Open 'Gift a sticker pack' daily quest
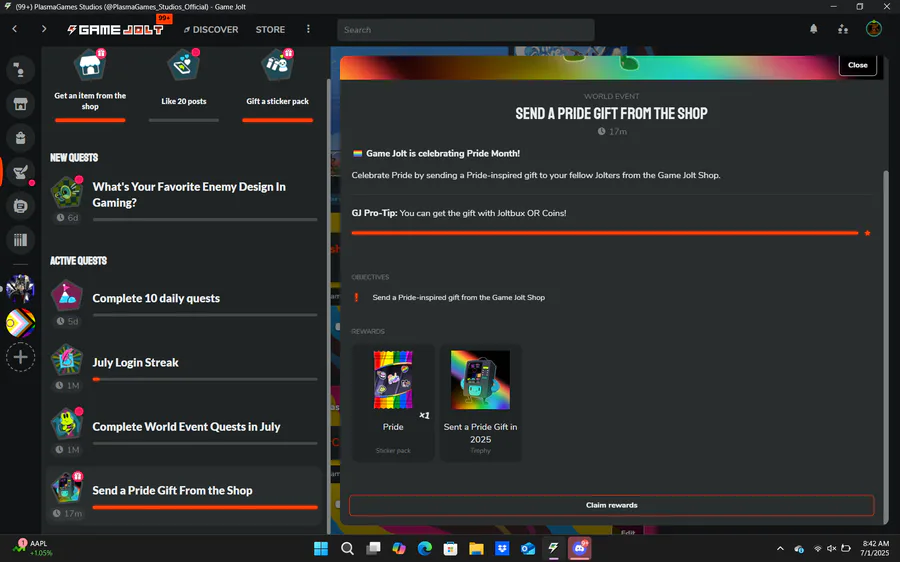Viewport: 900px width, 562px height. tap(277, 85)
